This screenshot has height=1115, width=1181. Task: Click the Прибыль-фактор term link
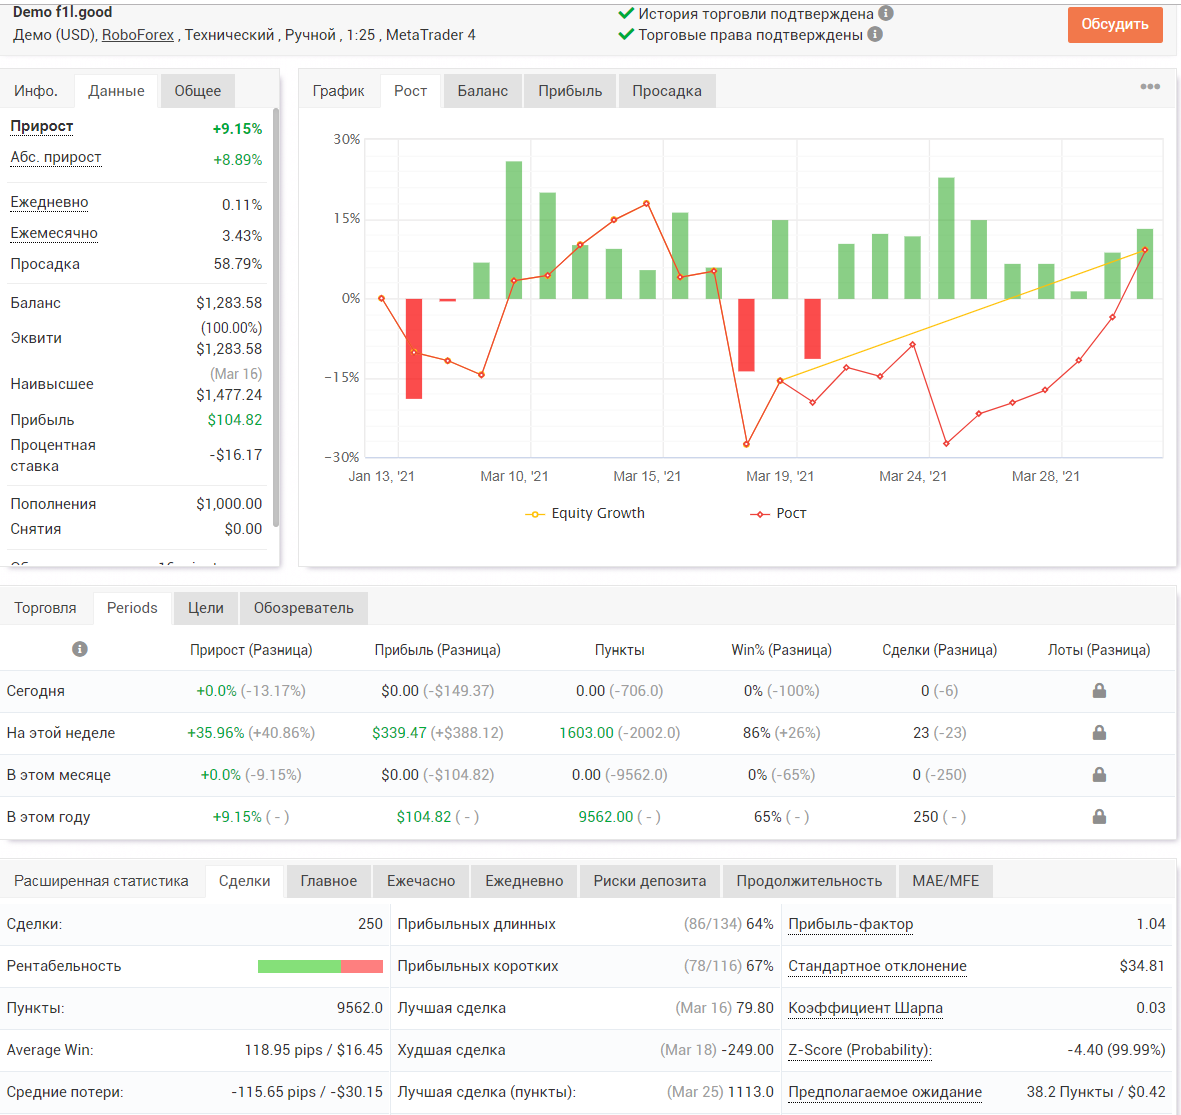click(850, 924)
